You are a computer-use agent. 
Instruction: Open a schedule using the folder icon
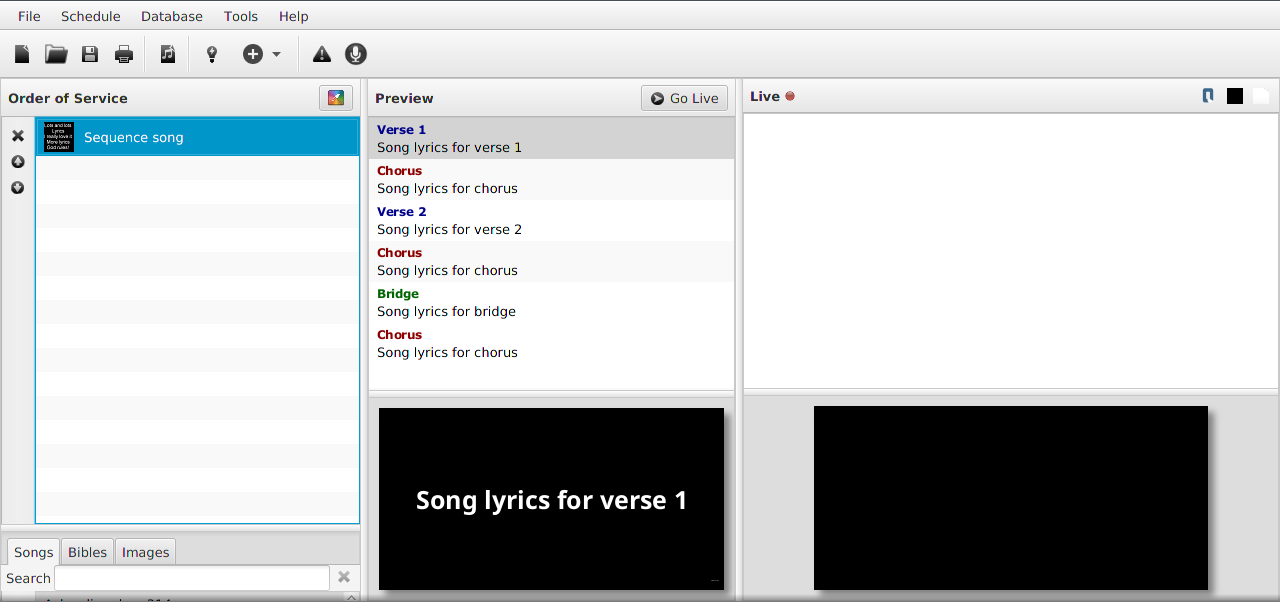[56, 54]
